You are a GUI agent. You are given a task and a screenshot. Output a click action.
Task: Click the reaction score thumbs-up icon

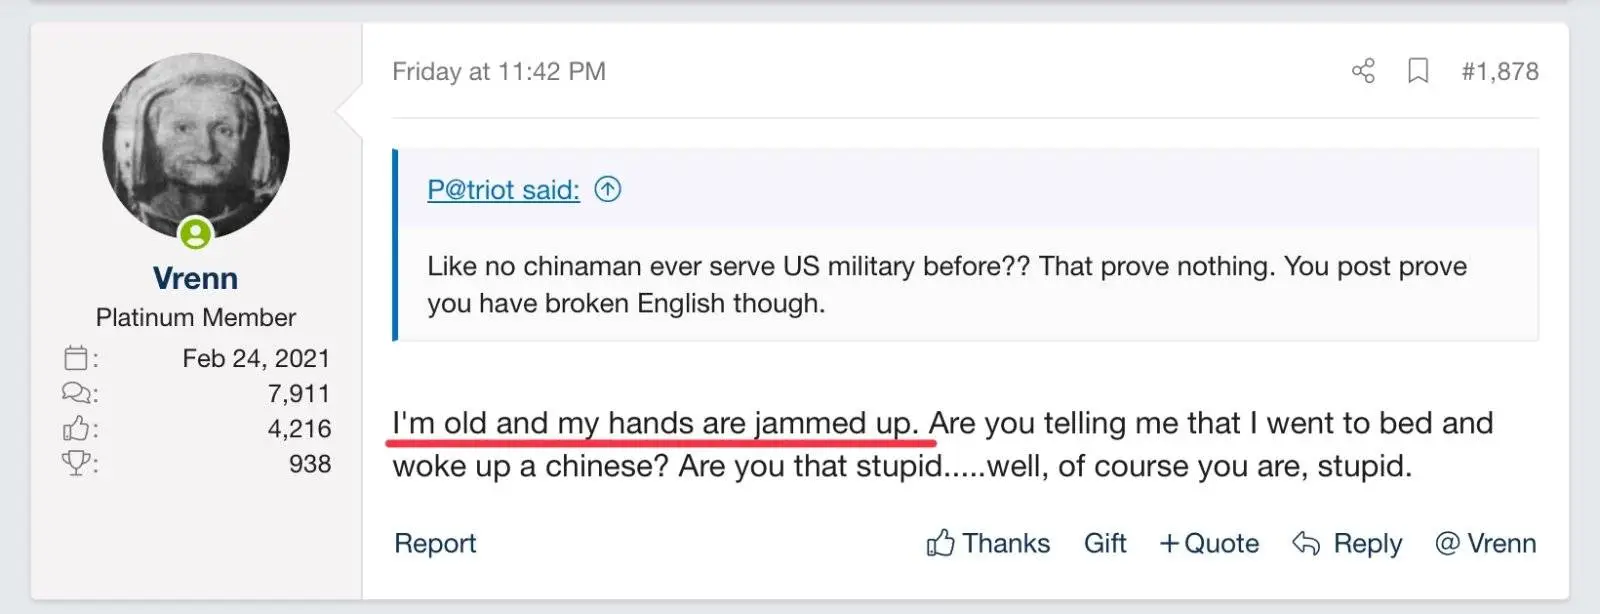76,429
